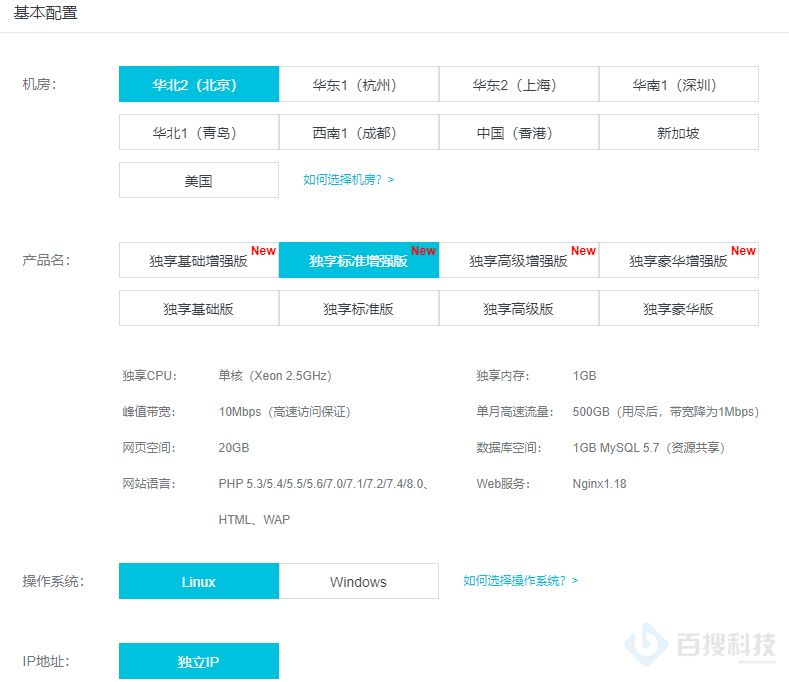The width and height of the screenshot is (789, 682).
Task: Click the 数据库空间: spec label
Action: [x=509, y=448]
